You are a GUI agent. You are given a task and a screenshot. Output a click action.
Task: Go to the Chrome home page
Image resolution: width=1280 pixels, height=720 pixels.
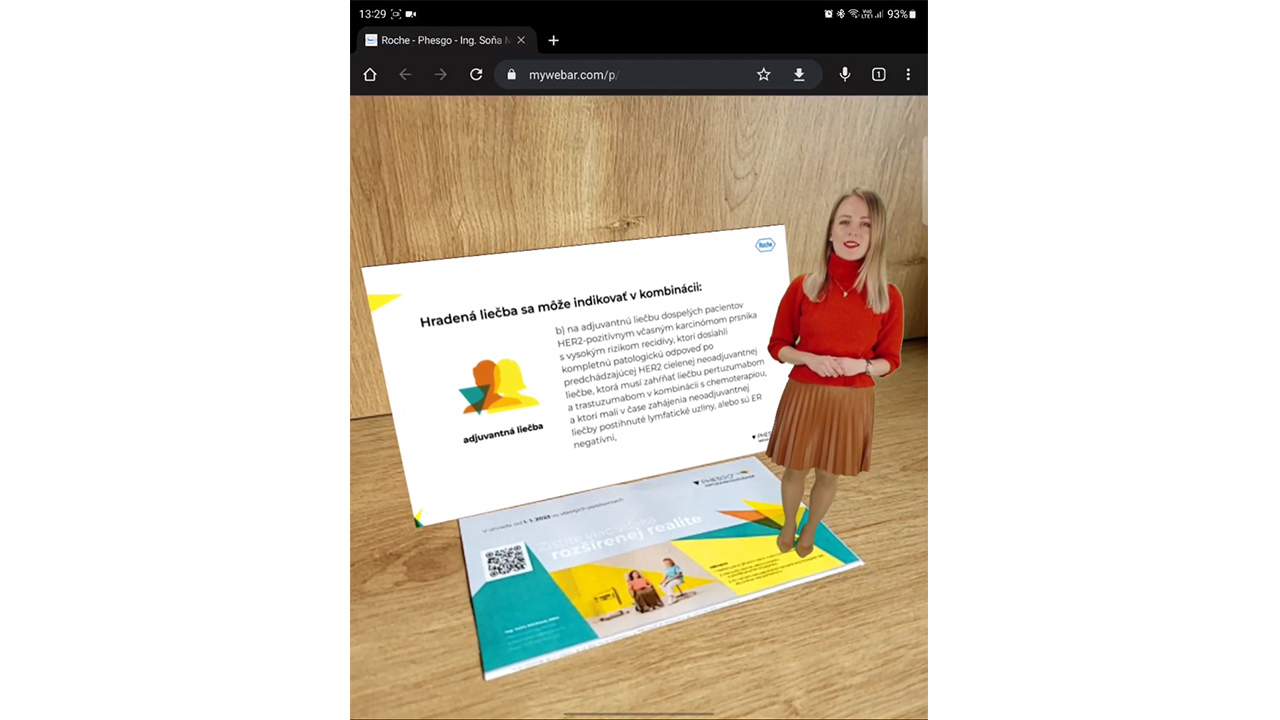coord(370,75)
